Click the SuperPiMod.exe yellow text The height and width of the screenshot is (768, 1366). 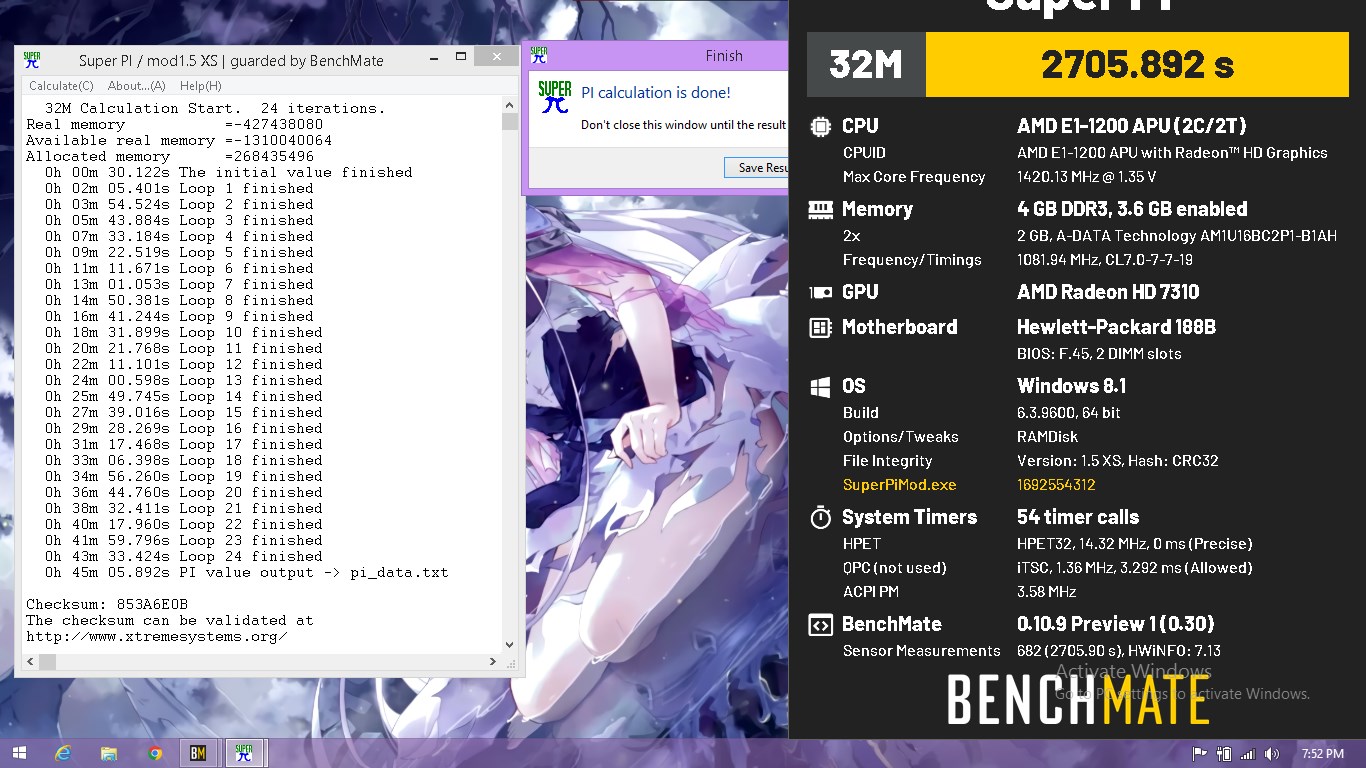point(899,485)
